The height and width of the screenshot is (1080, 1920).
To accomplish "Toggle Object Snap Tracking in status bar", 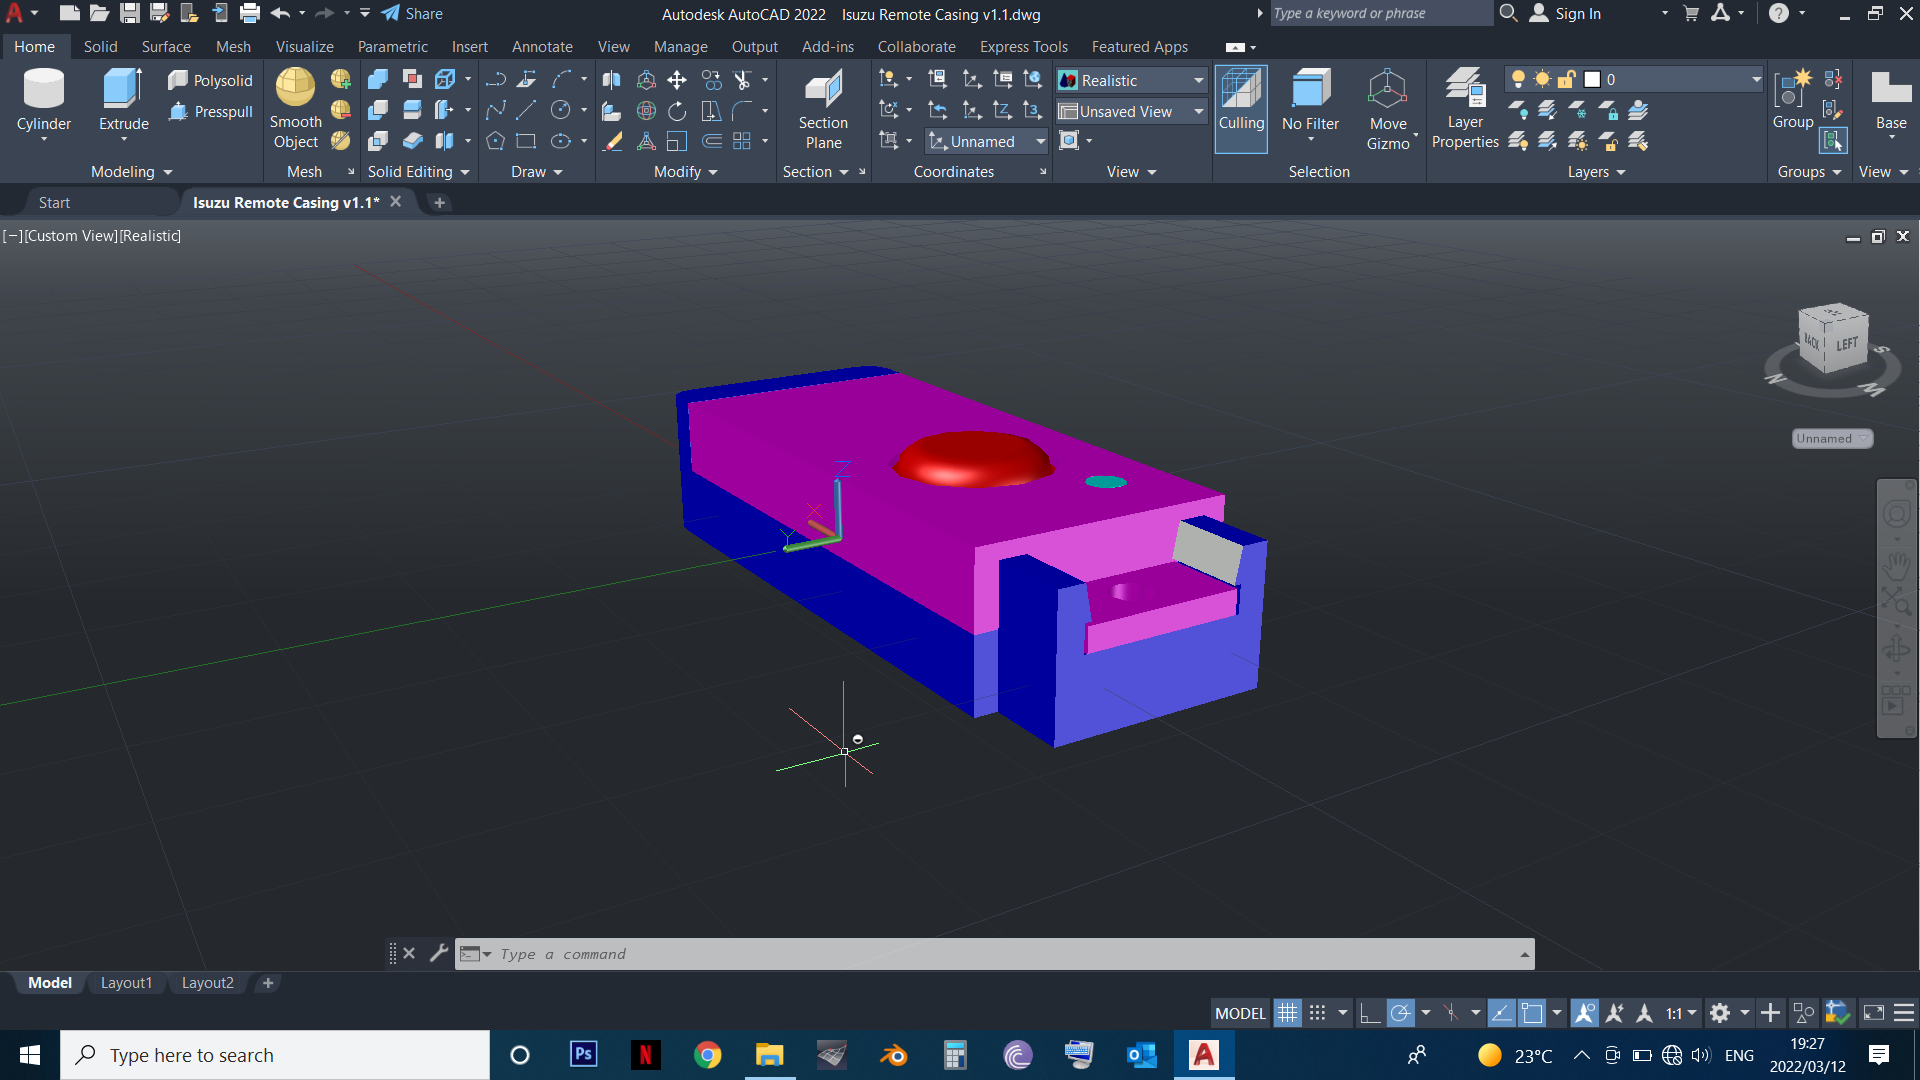I will tap(1501, 1013).
